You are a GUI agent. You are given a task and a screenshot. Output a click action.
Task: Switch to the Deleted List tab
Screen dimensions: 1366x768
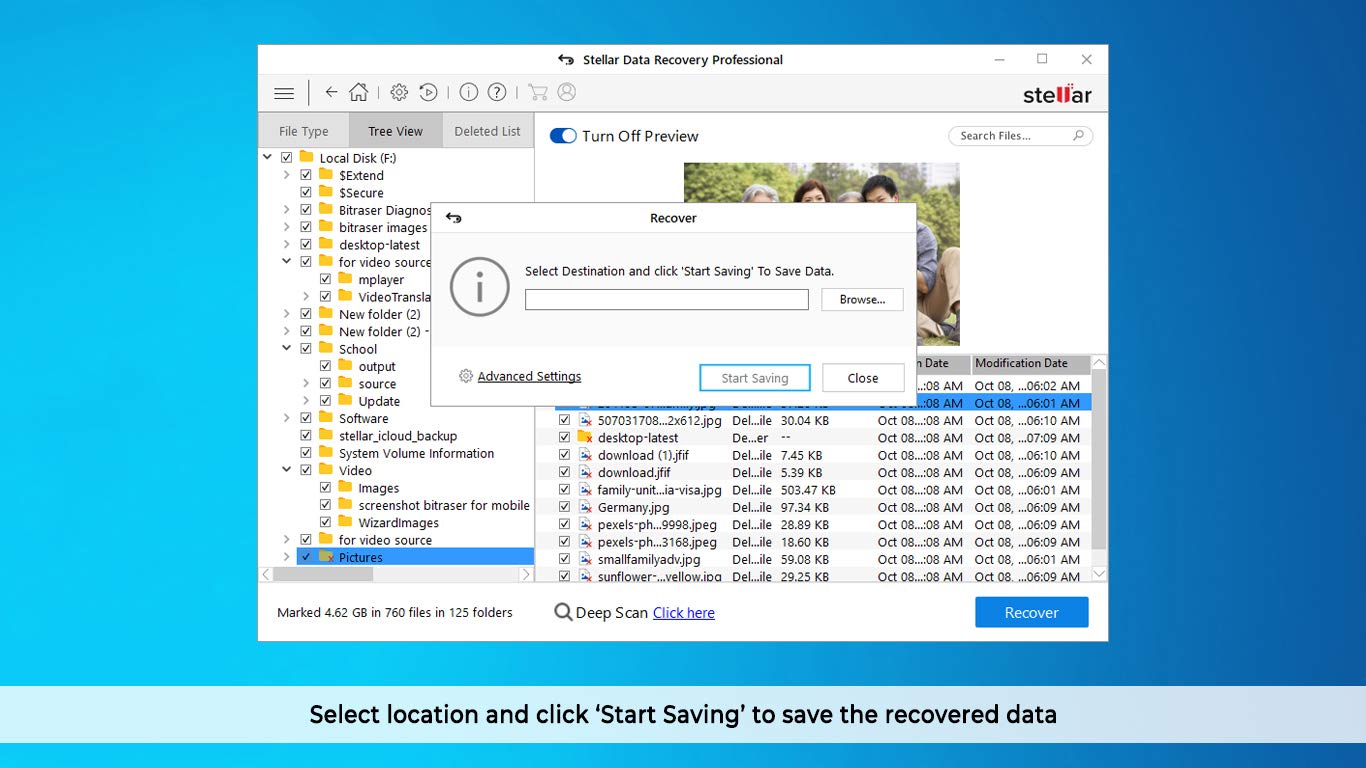coord(487,131)
